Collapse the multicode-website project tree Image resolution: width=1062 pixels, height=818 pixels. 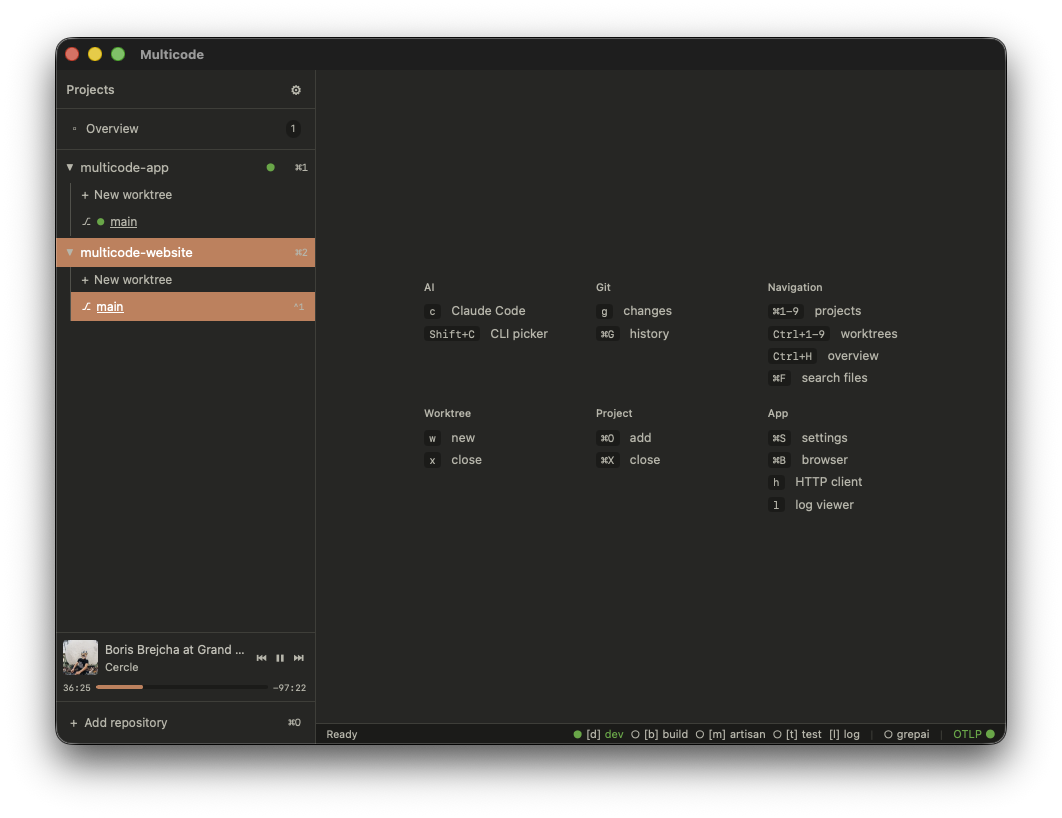(70, 252)
